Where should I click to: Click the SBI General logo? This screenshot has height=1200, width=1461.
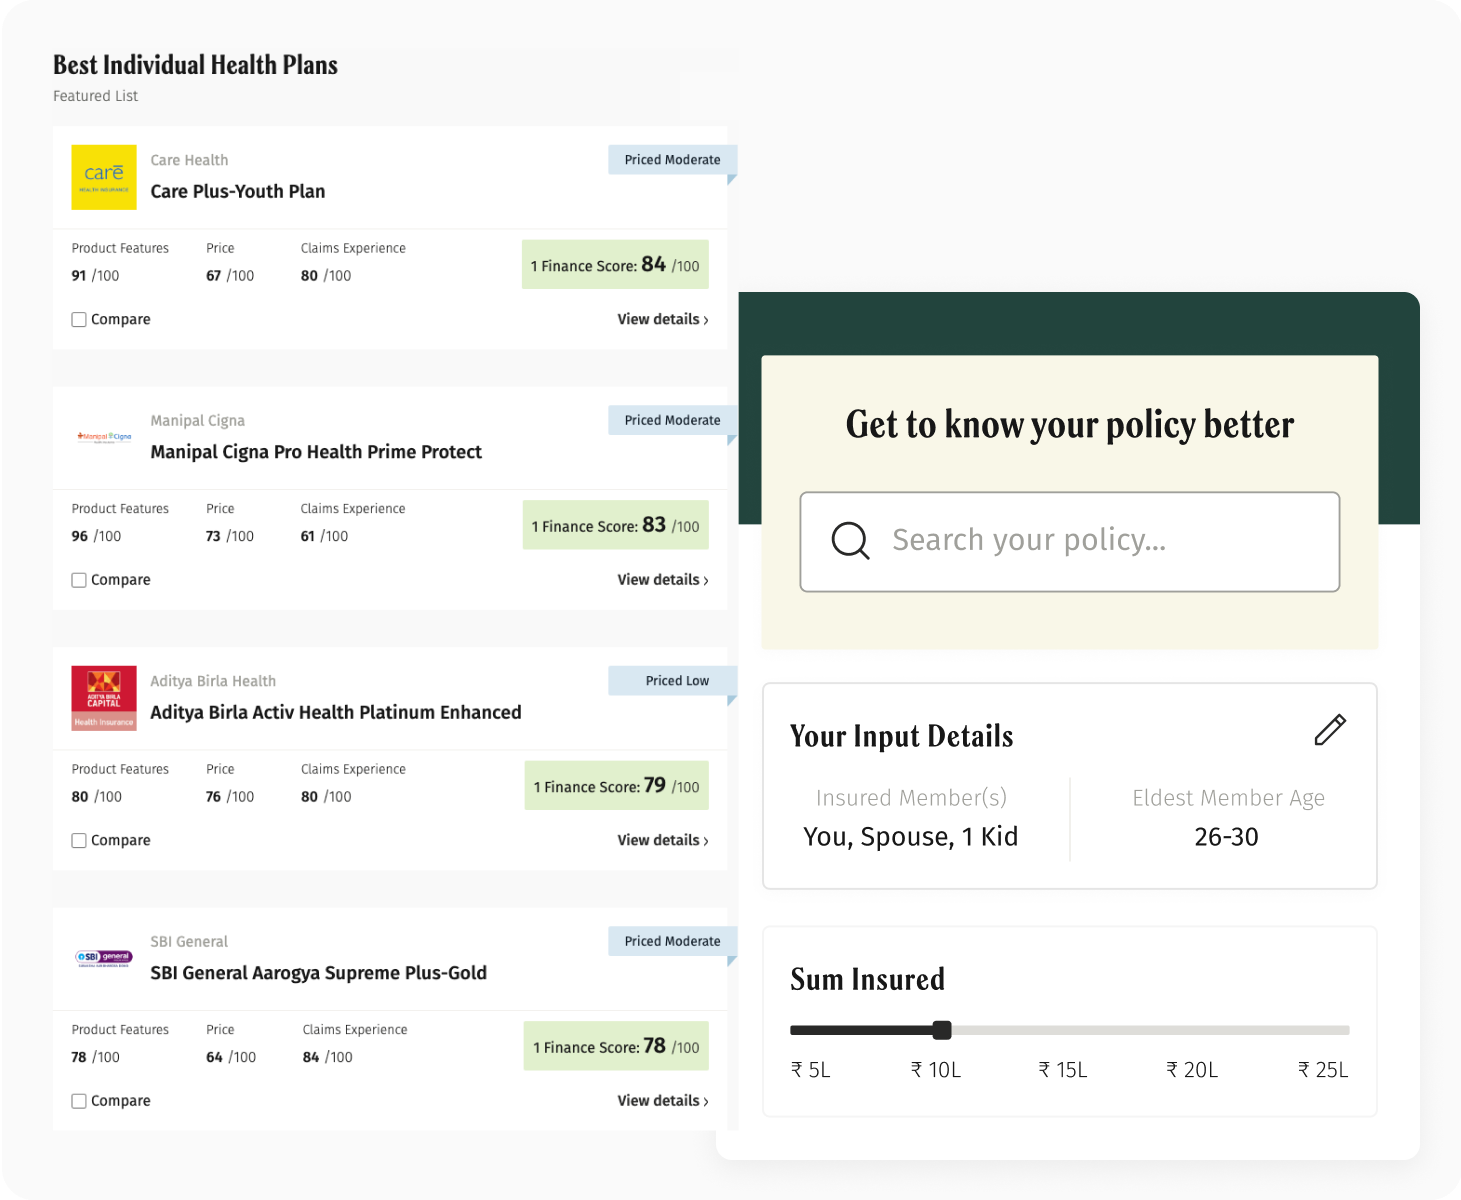(104, 958)
